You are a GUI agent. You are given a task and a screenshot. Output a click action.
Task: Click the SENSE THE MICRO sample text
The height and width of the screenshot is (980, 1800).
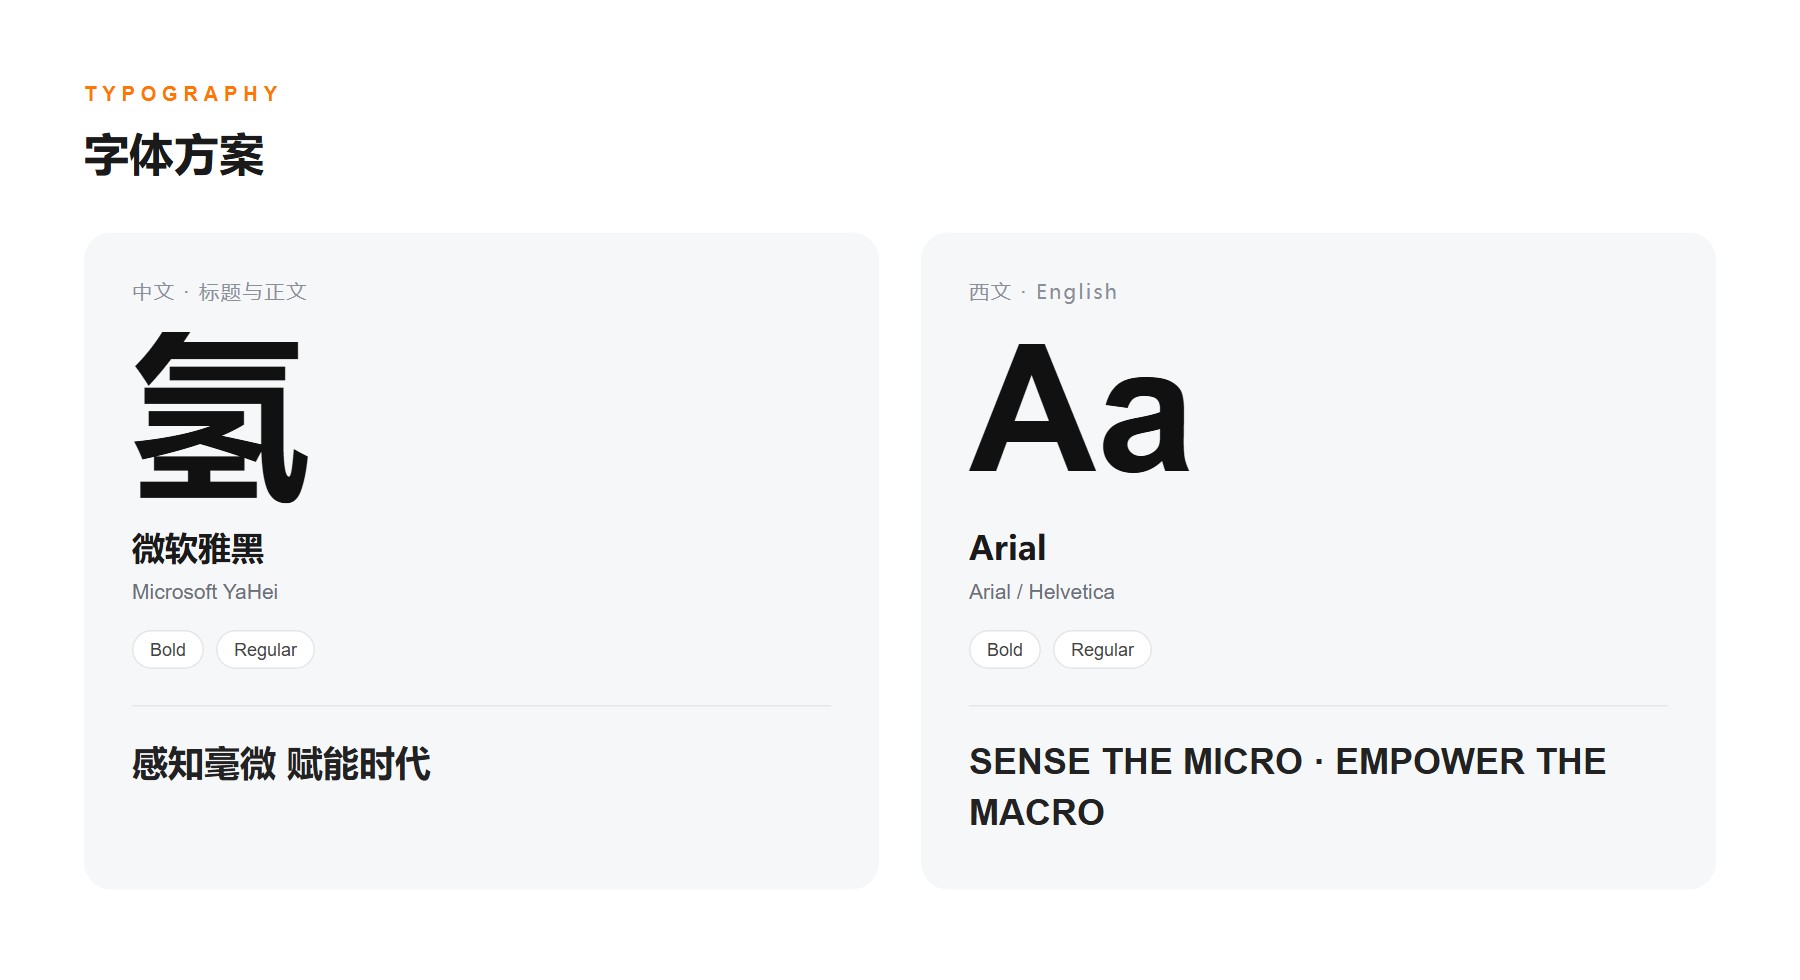click(x=1136, y=762)
